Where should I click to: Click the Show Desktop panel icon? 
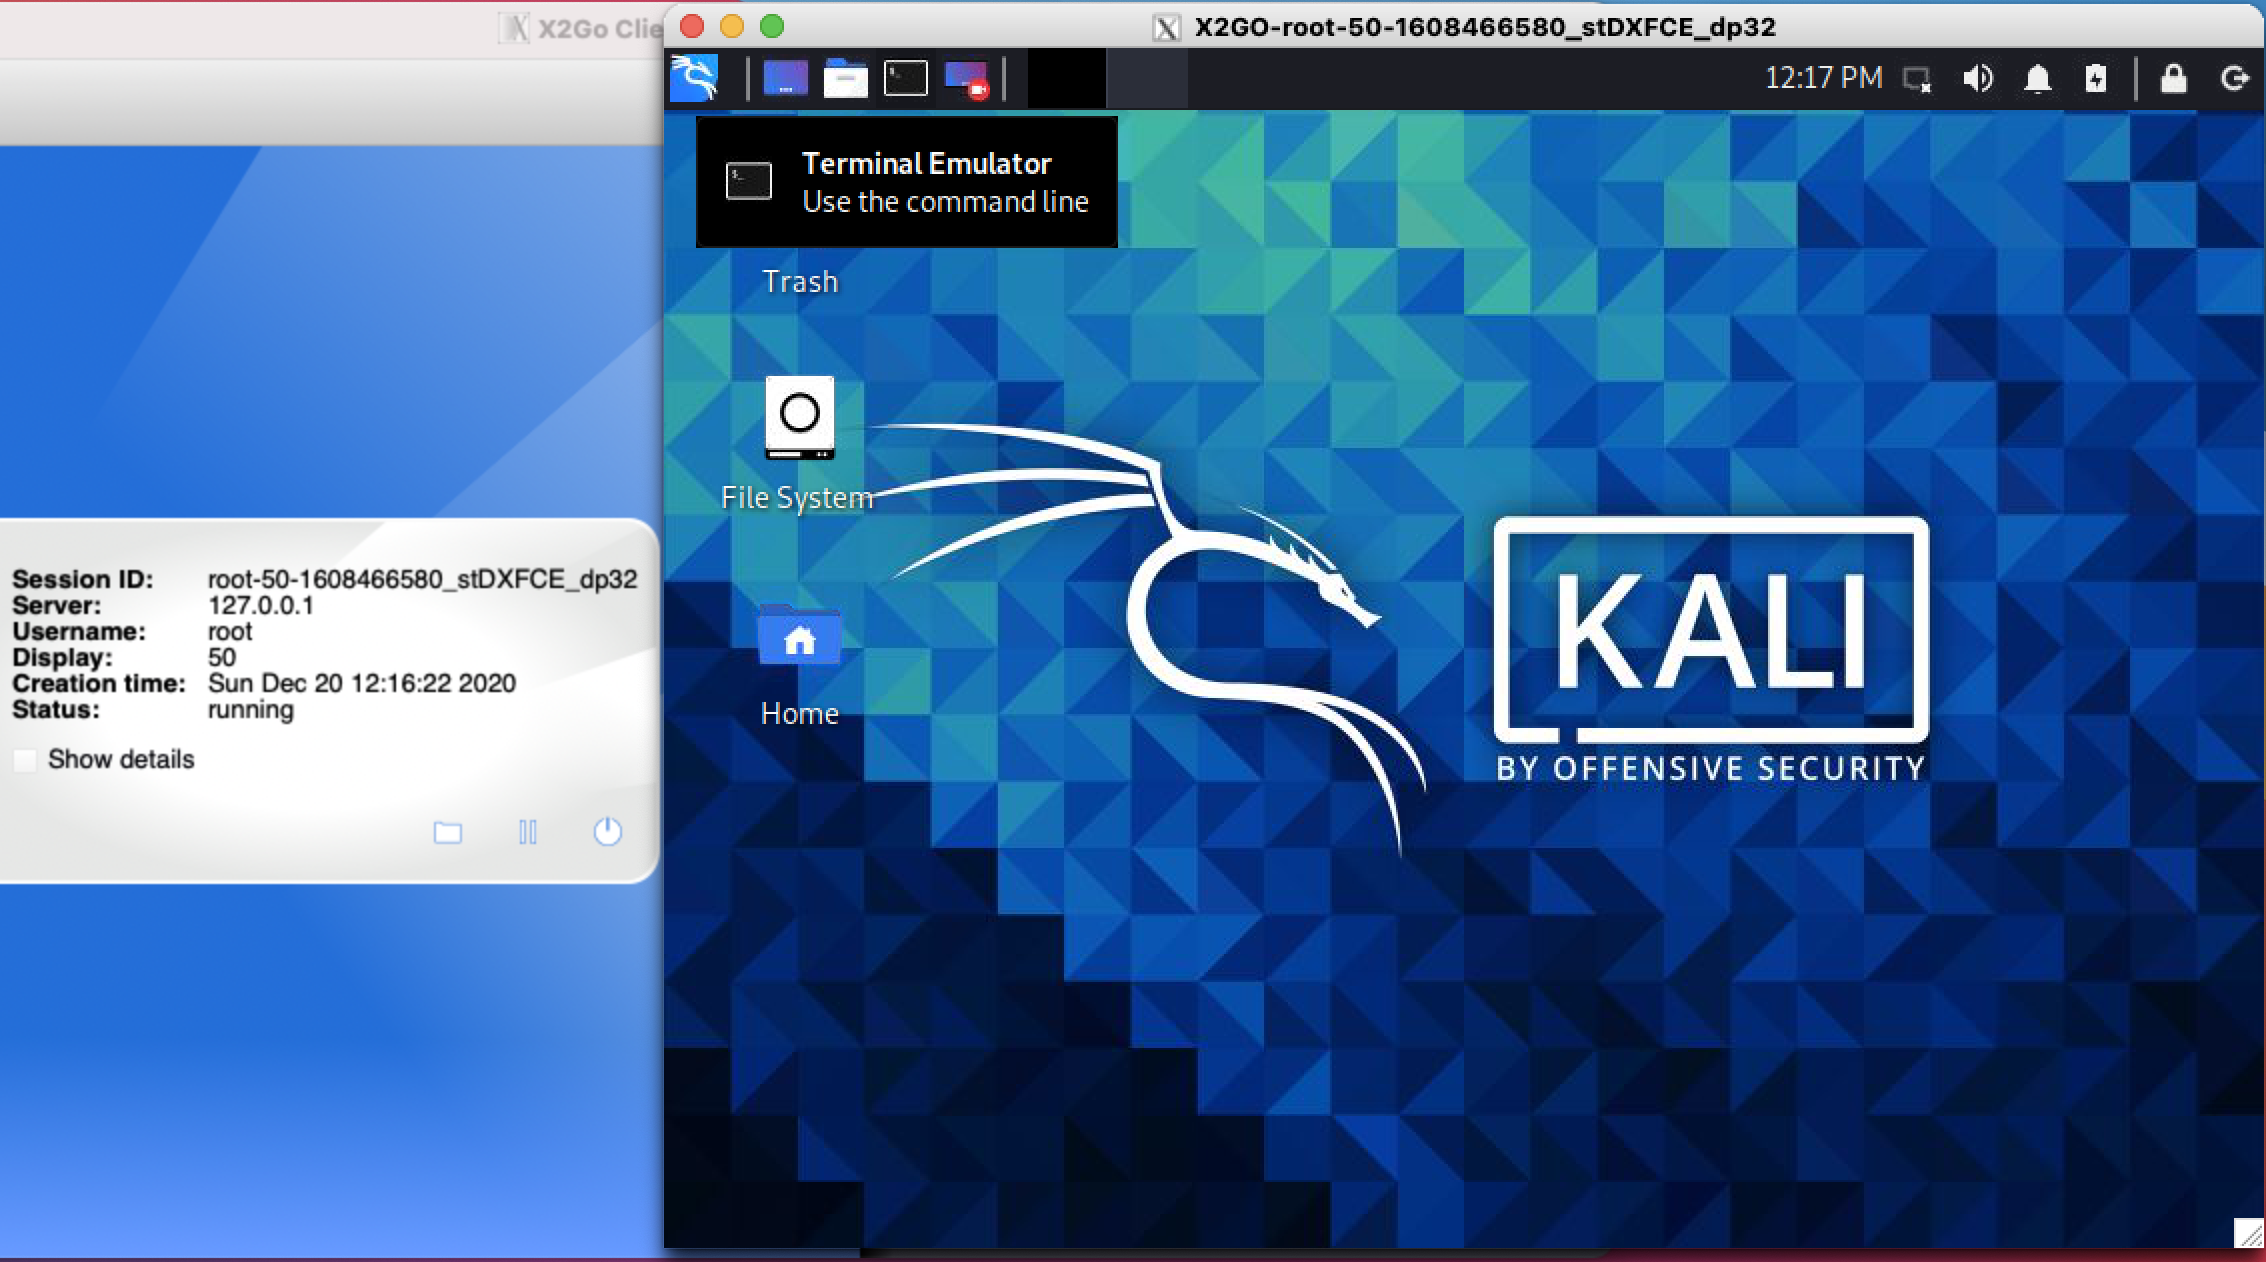point(785,78)
